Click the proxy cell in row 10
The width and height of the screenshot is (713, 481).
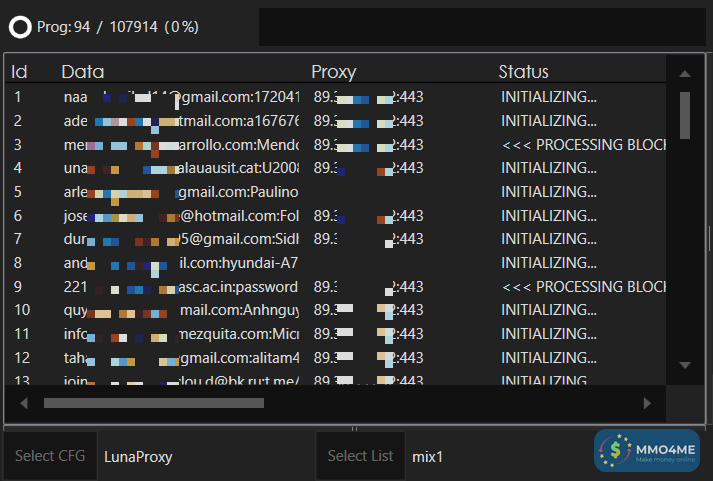coord(368,310)
